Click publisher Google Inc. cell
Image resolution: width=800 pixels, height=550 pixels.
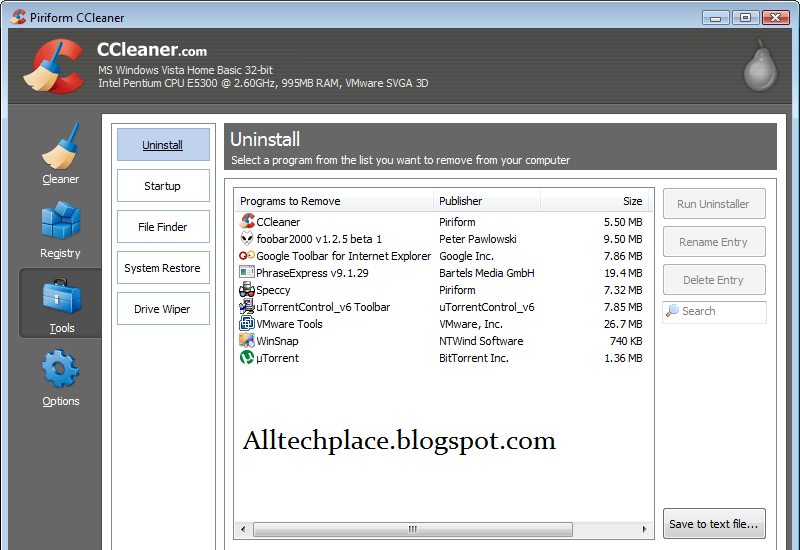[466, 256]
